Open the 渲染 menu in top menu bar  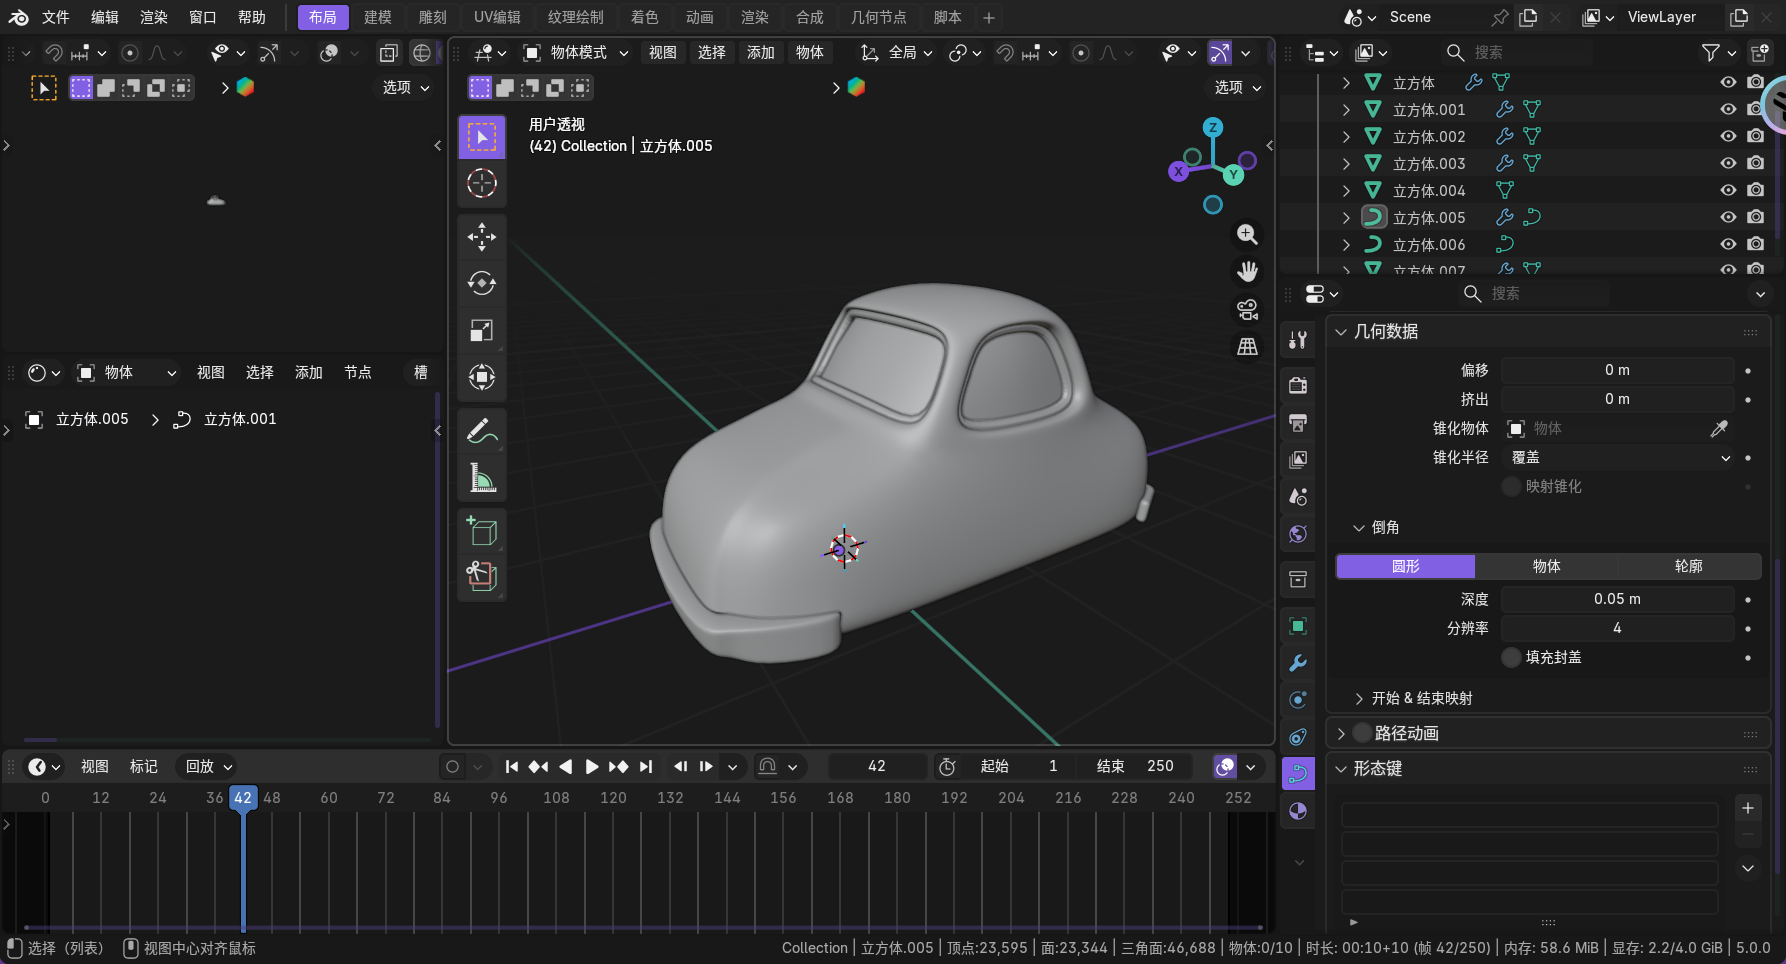[153, 17]
